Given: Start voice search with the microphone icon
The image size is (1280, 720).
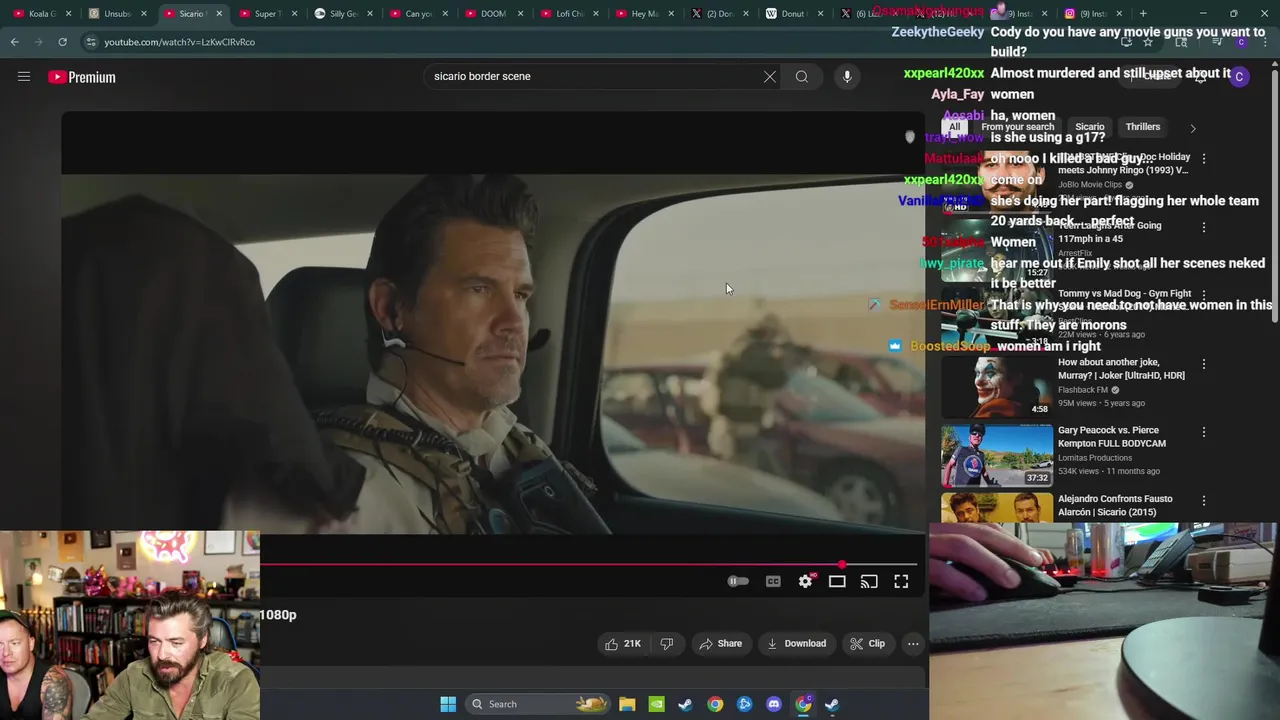Looking at the screenshot, I should (847, 77).
